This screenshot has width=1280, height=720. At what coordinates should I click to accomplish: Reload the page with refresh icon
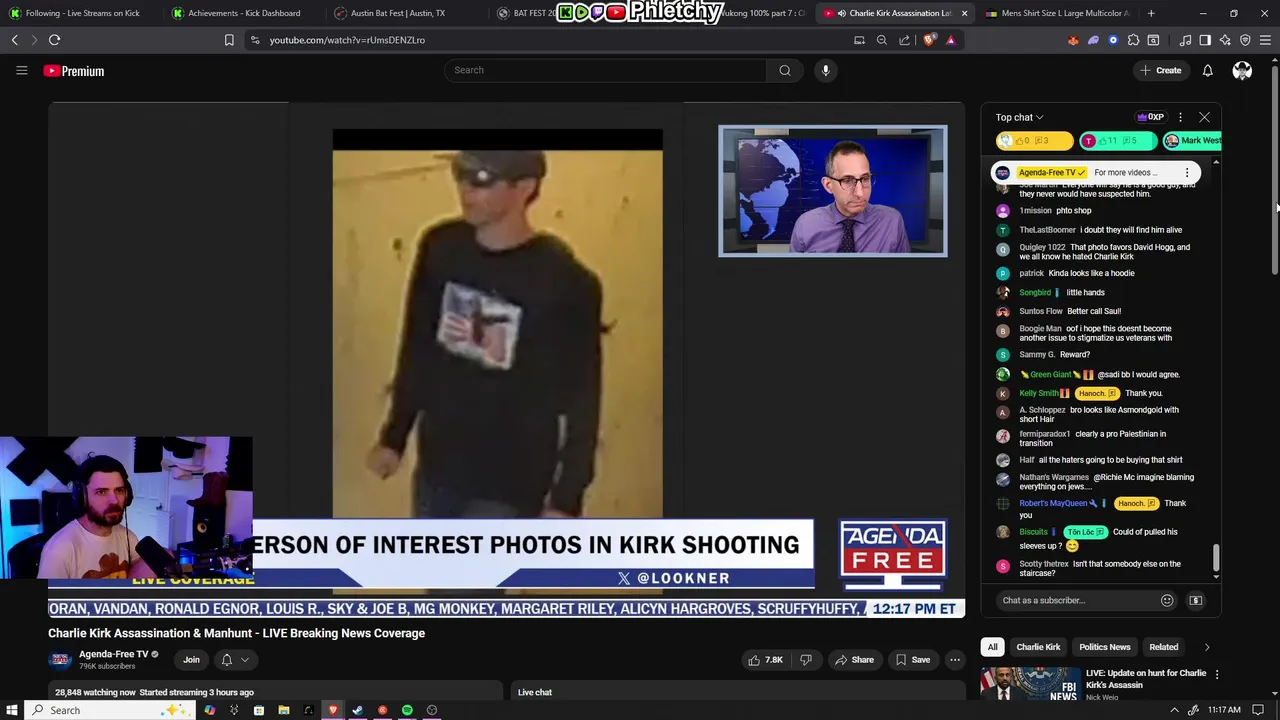(54, 40)
